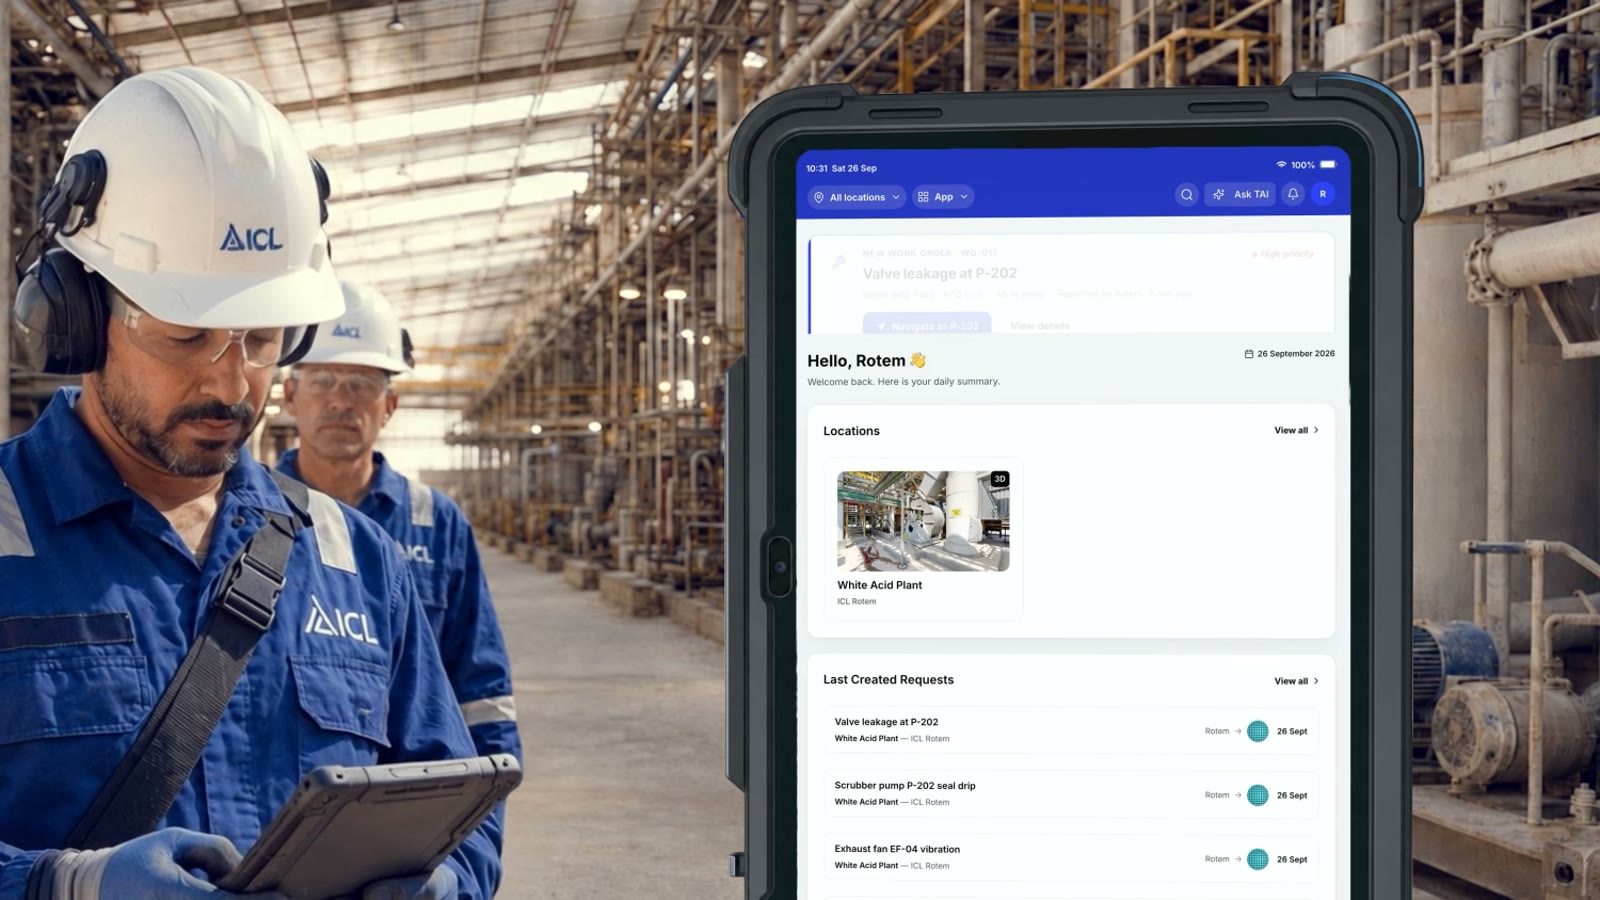Image resolution: width=1600 pixels, height=900 pixels.
Task: Click the wrench icon on work order card
Action: click(x=839, y=262)
